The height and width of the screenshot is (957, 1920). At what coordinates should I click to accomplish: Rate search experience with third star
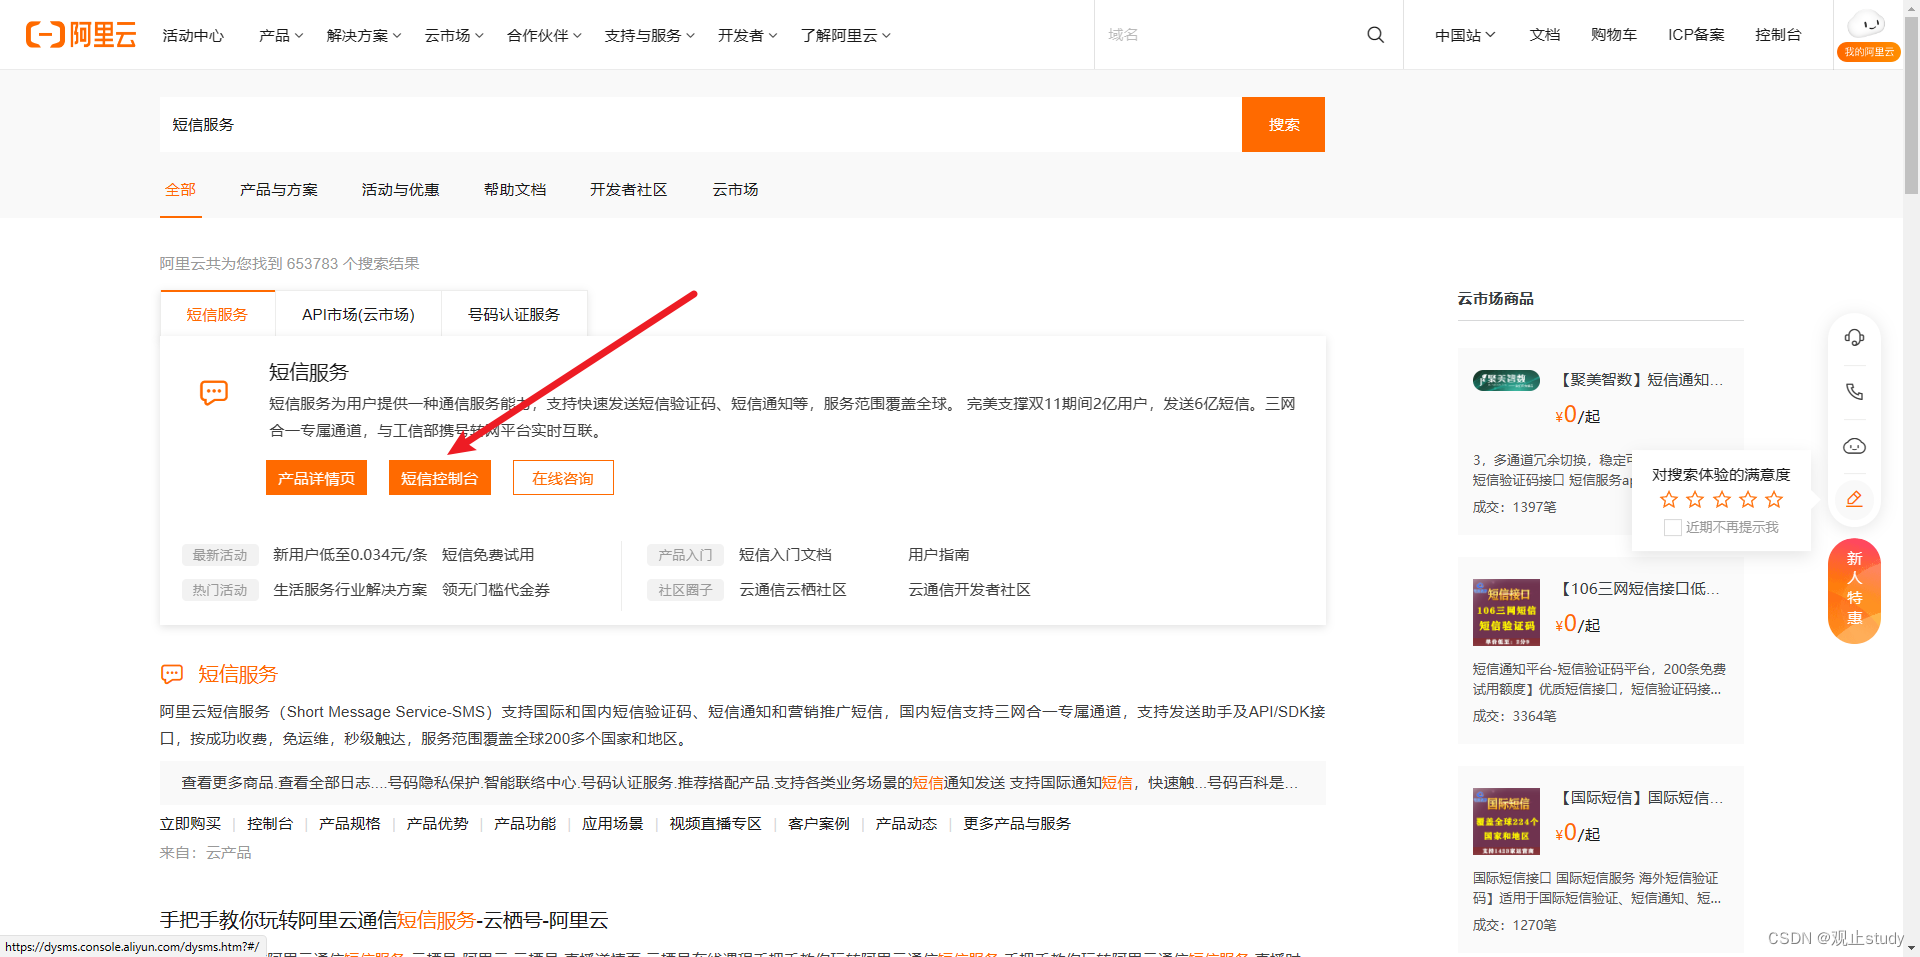click(1722, 499)
